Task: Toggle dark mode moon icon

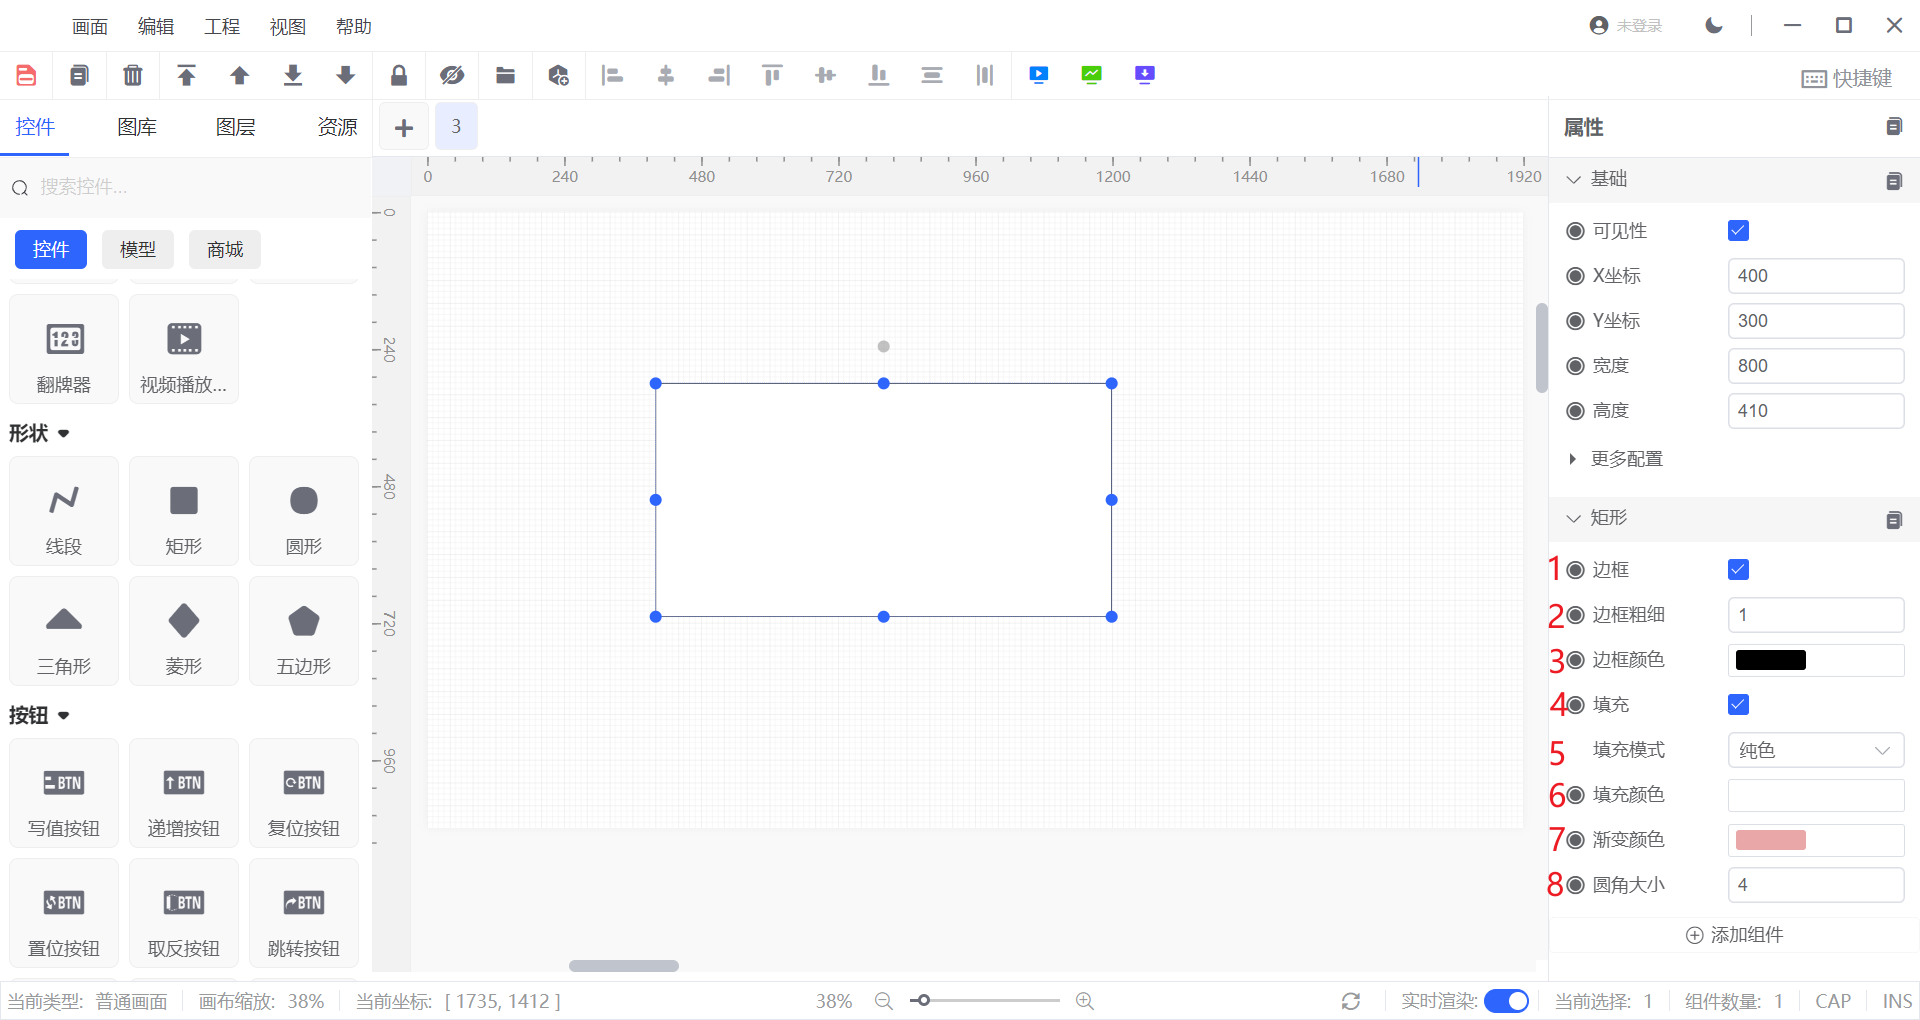Action: click(x=1714, y=26)
